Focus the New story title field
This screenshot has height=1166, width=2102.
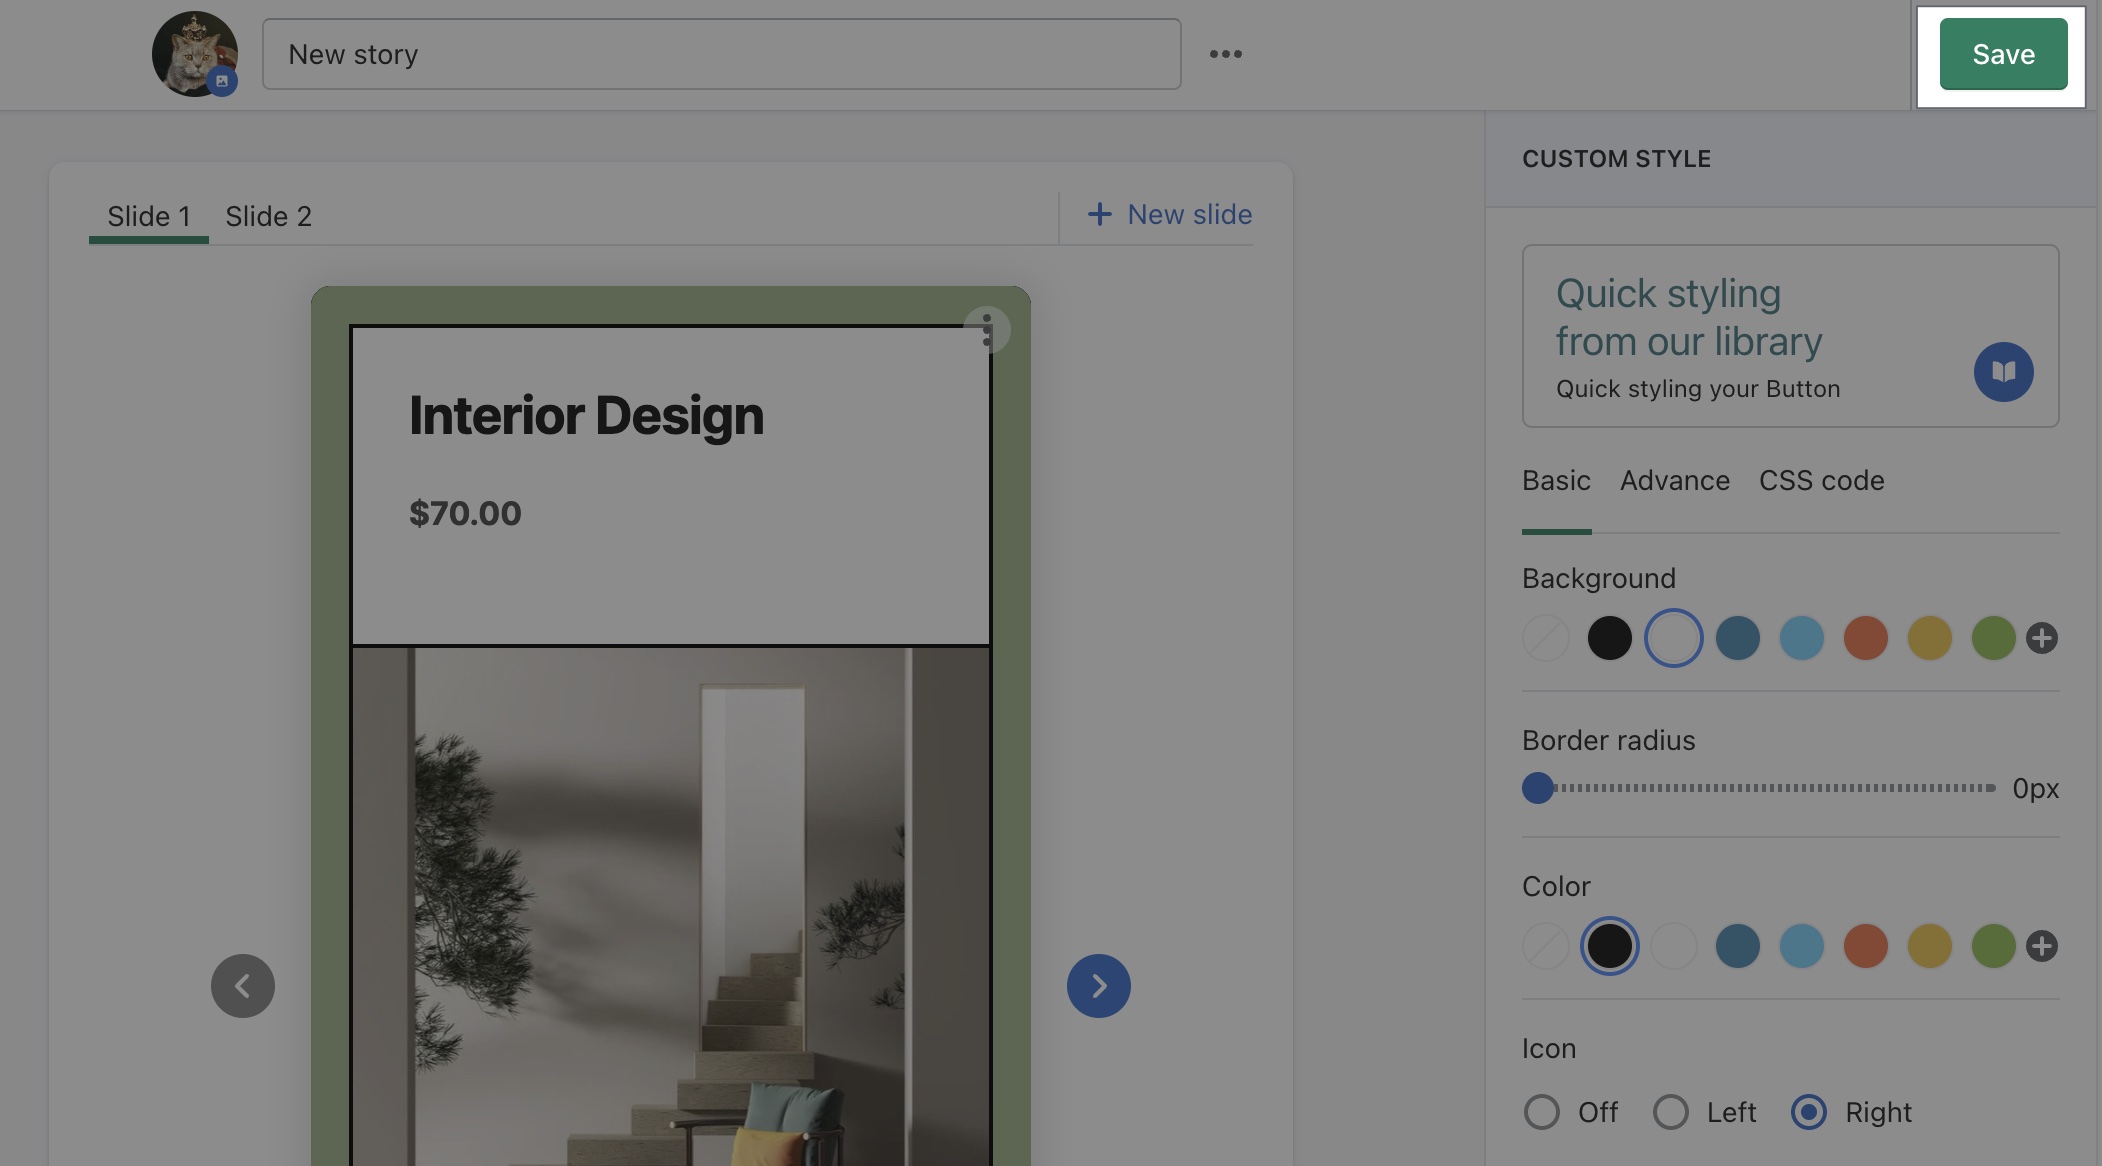(x=721, y=54)
